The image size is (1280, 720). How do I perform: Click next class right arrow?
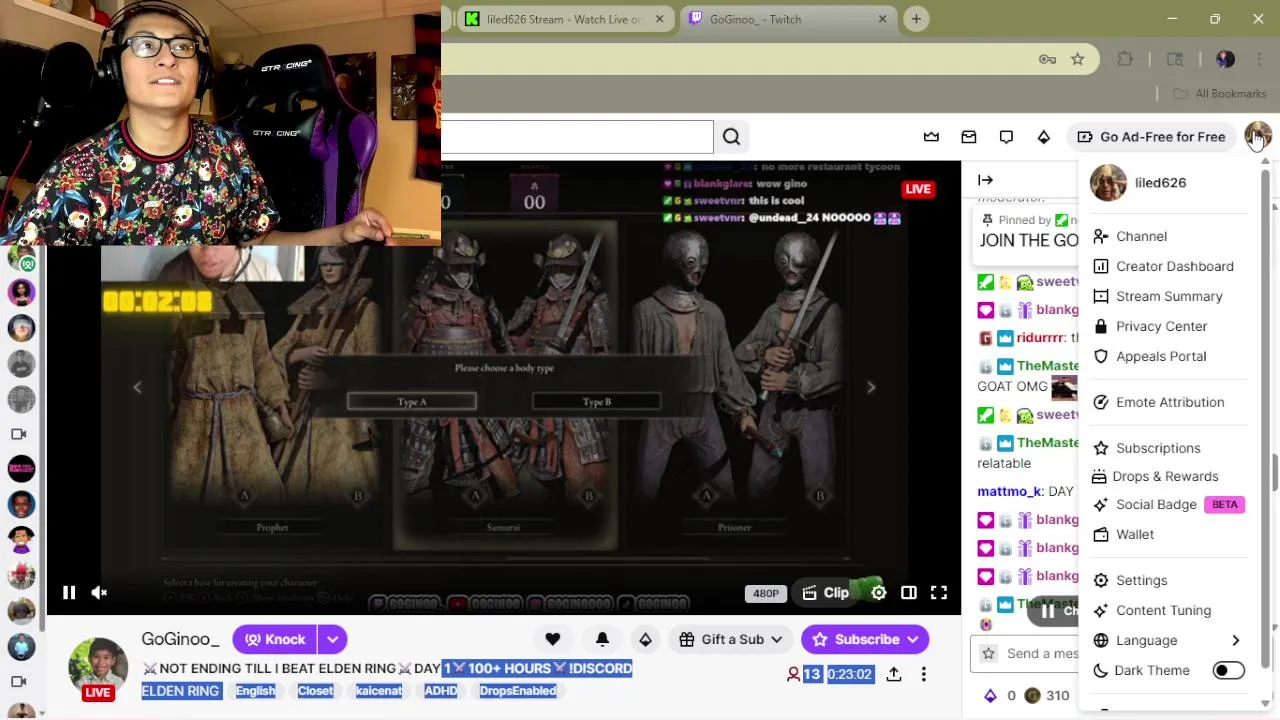tap(871, 388)
